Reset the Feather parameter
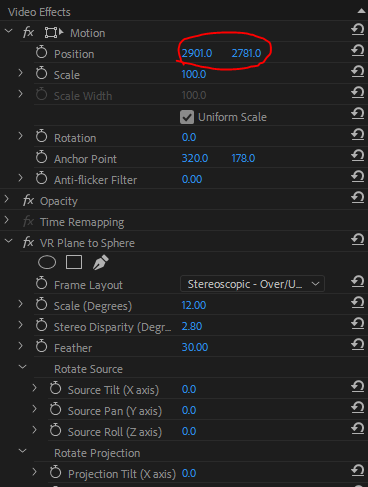 coord(358,345)
